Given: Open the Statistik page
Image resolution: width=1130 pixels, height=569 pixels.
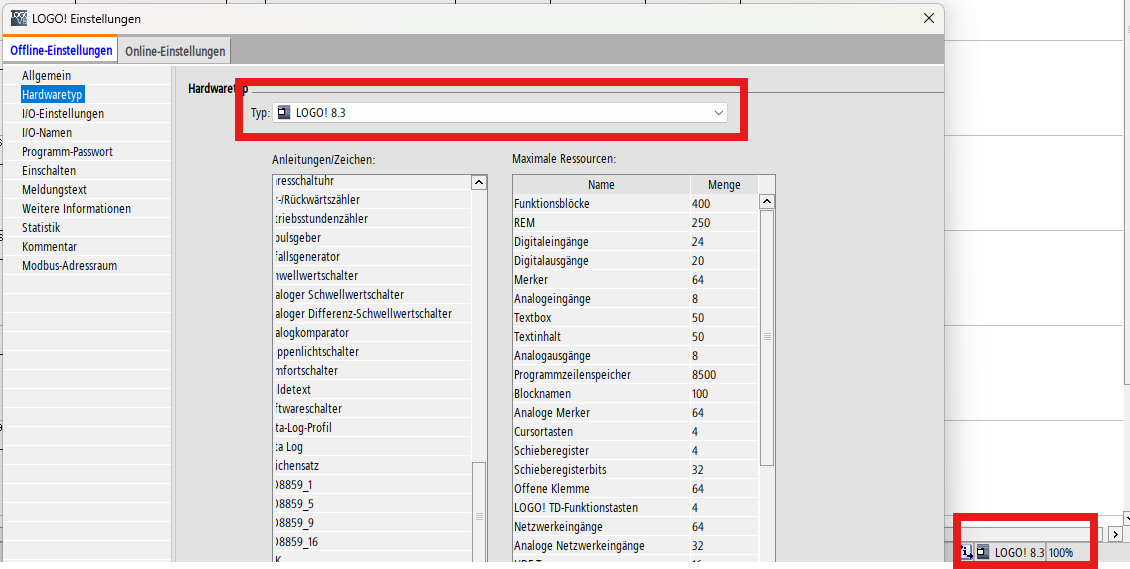Looking at the screenshot, I should [41, 228].
